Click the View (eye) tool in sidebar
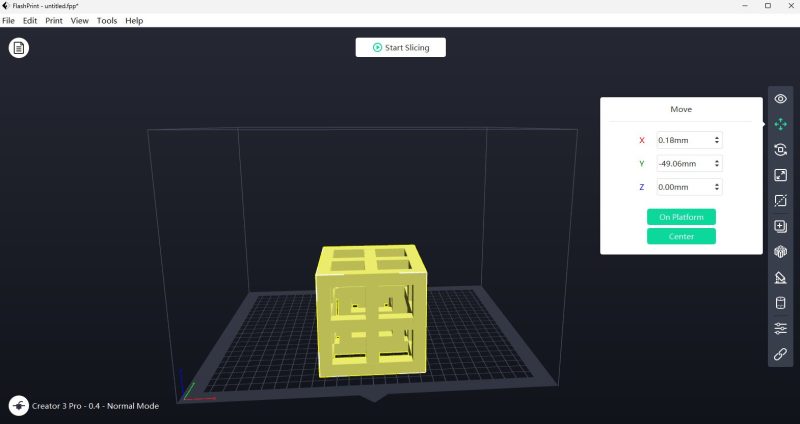The width and height of the screenshot is (800, 424). pos(780,99)
